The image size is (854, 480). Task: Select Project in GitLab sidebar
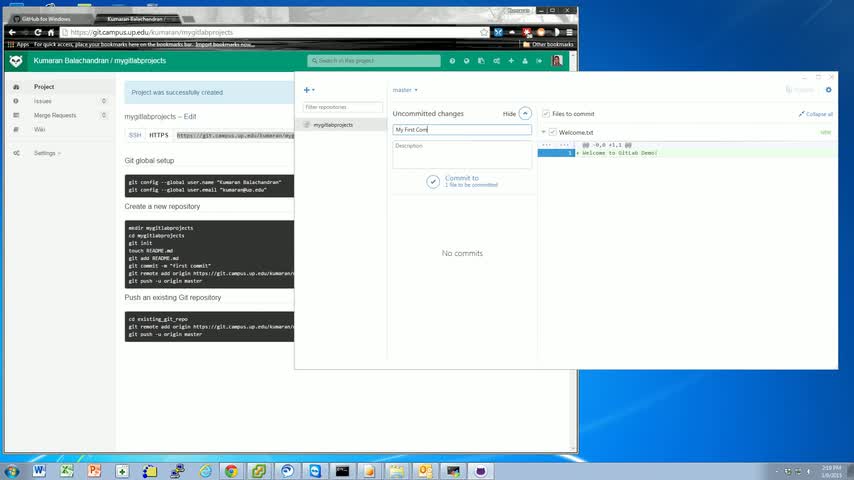point(44,87)
